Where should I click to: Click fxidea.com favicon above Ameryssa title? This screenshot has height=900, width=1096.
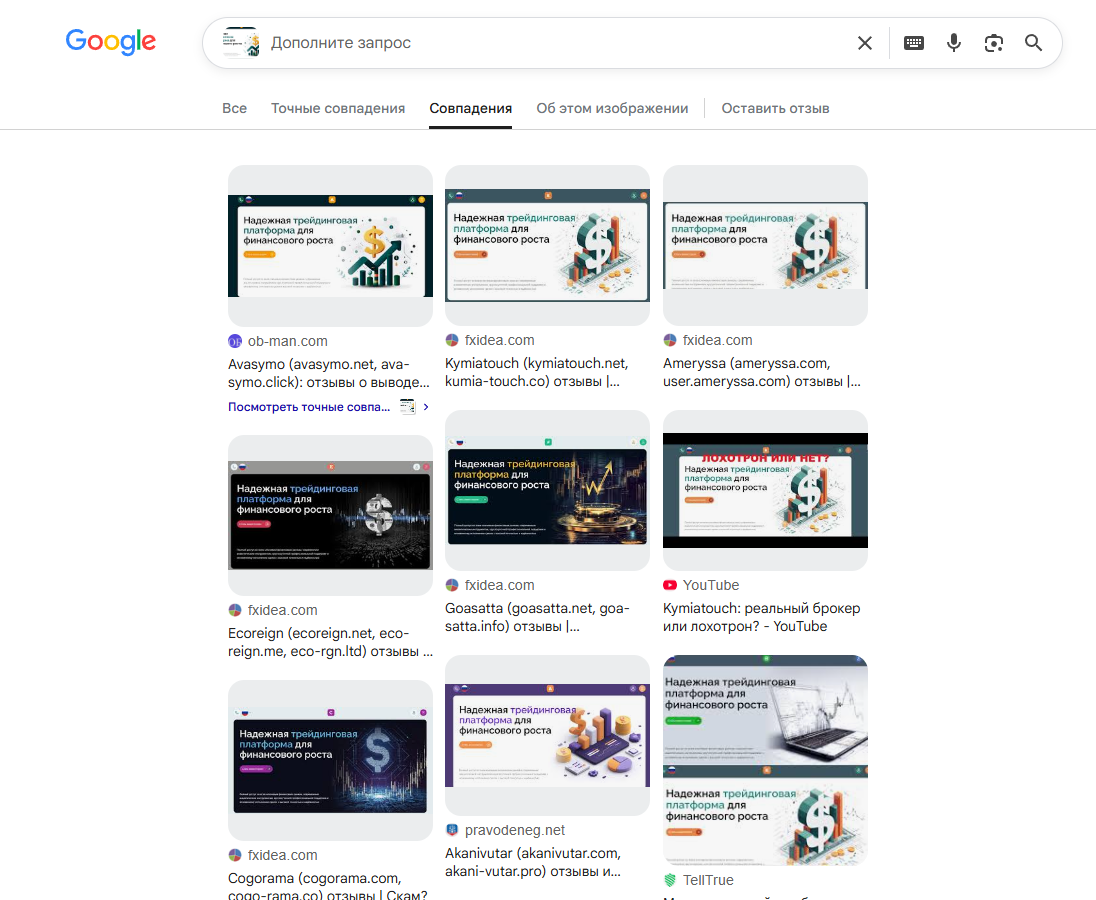point(670,340)
